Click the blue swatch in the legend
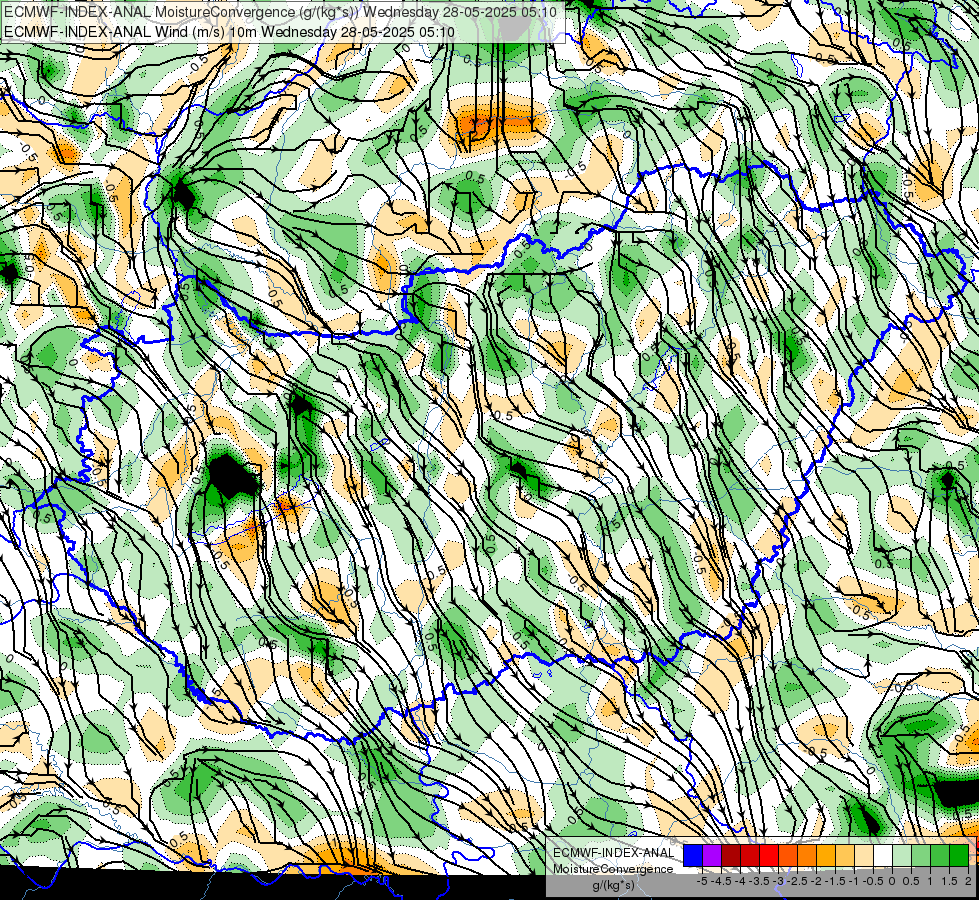The height and width of the screenshot is (900, 979). click(x=693, y=855)
